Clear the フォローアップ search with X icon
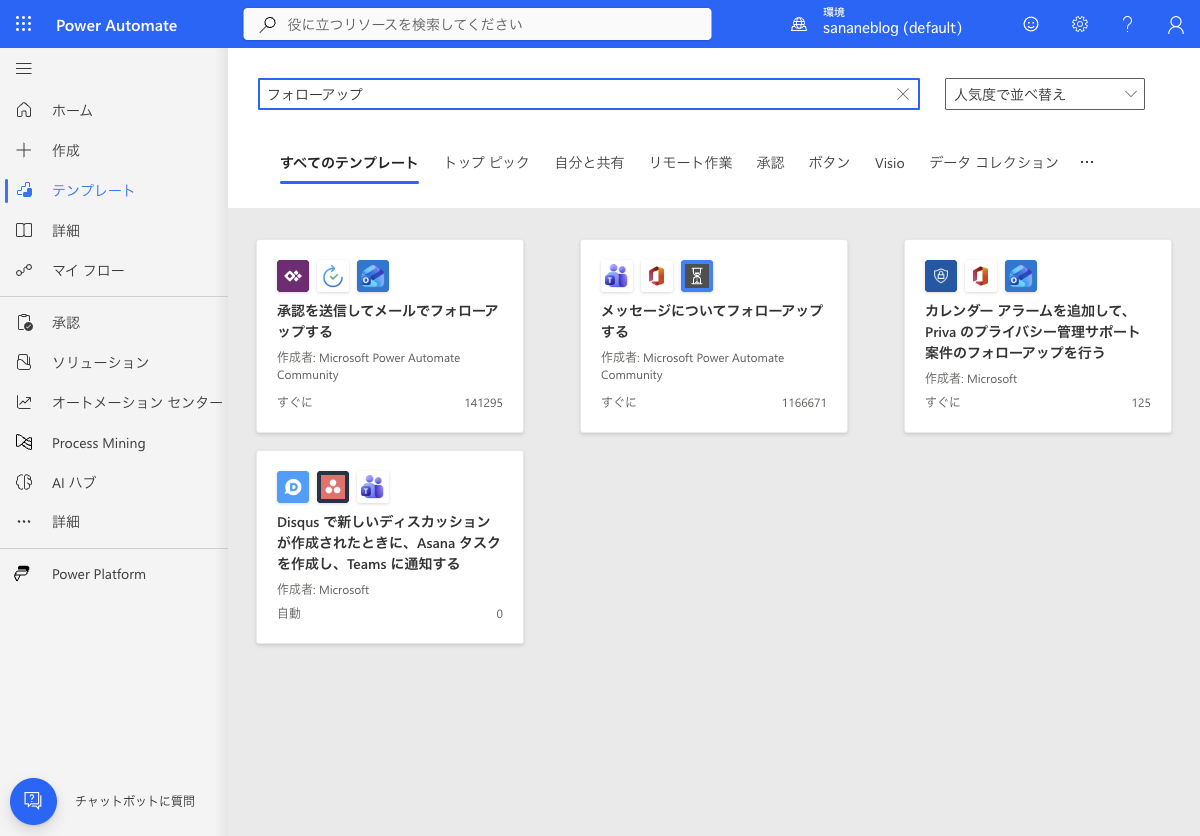 [902, 94]
